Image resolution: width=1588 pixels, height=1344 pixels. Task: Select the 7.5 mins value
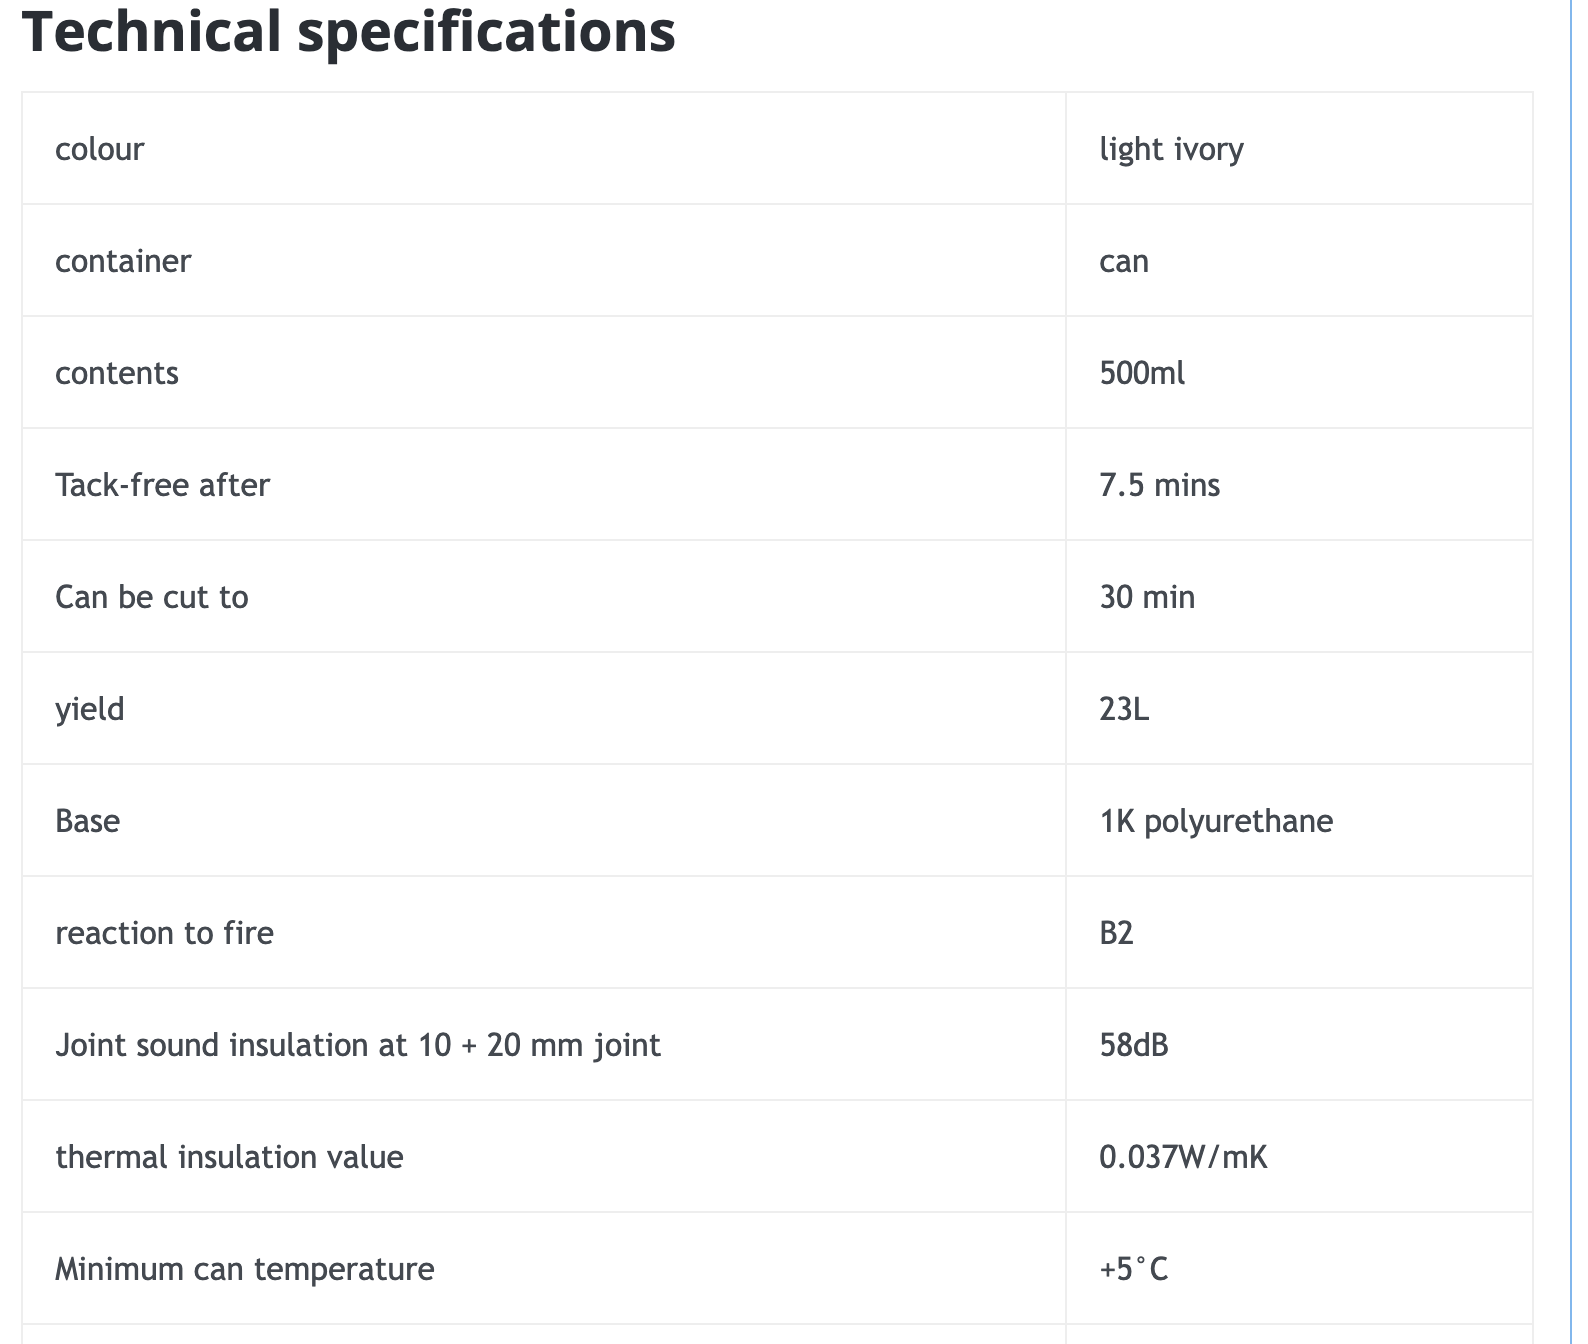point(1159,486)
